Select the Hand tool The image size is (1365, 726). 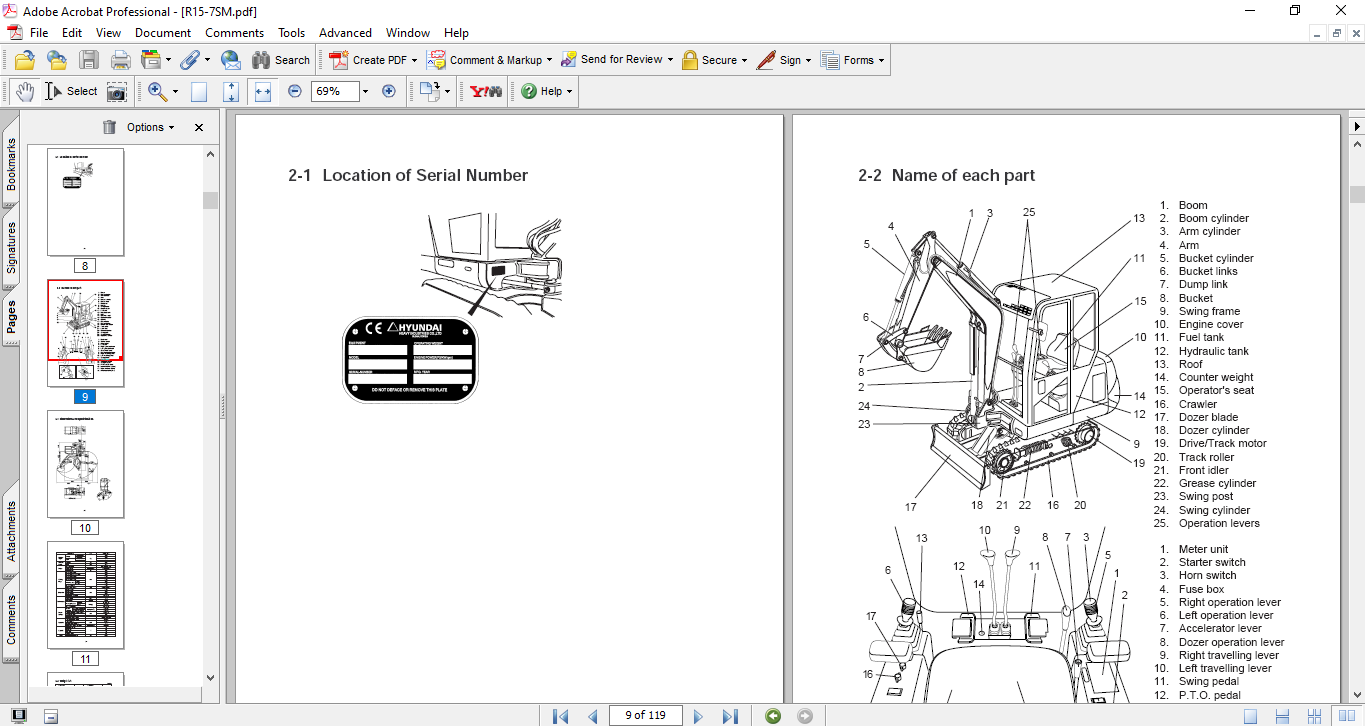tap(25, 91)
